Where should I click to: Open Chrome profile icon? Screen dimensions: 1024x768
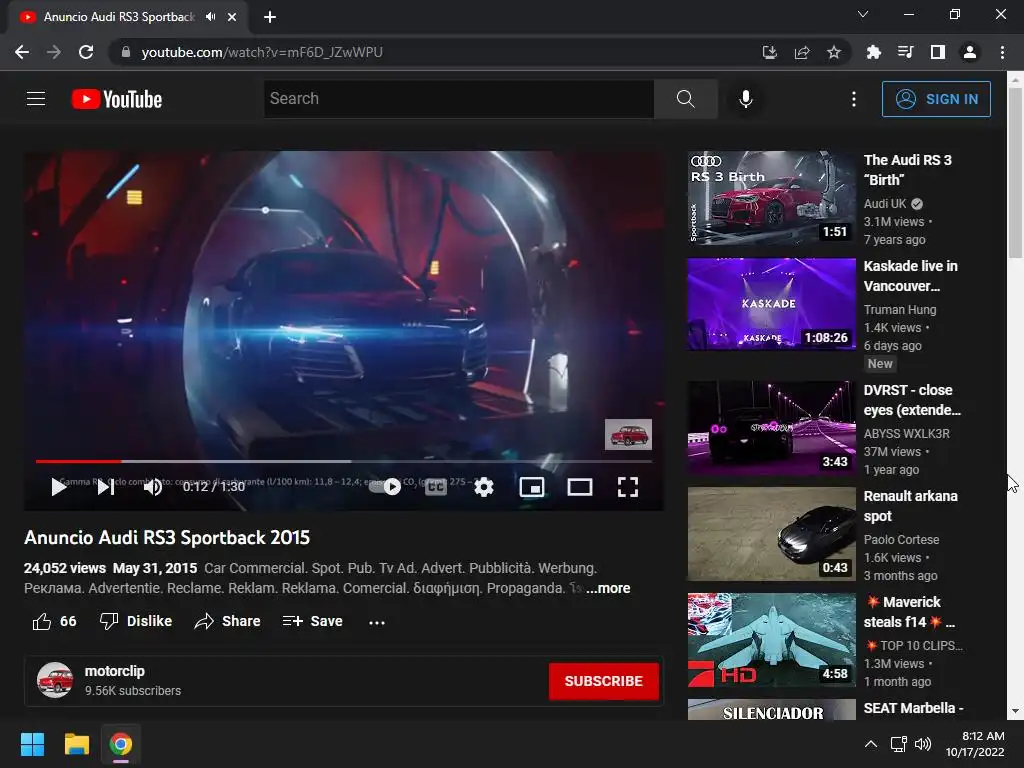tap(970, 52)
